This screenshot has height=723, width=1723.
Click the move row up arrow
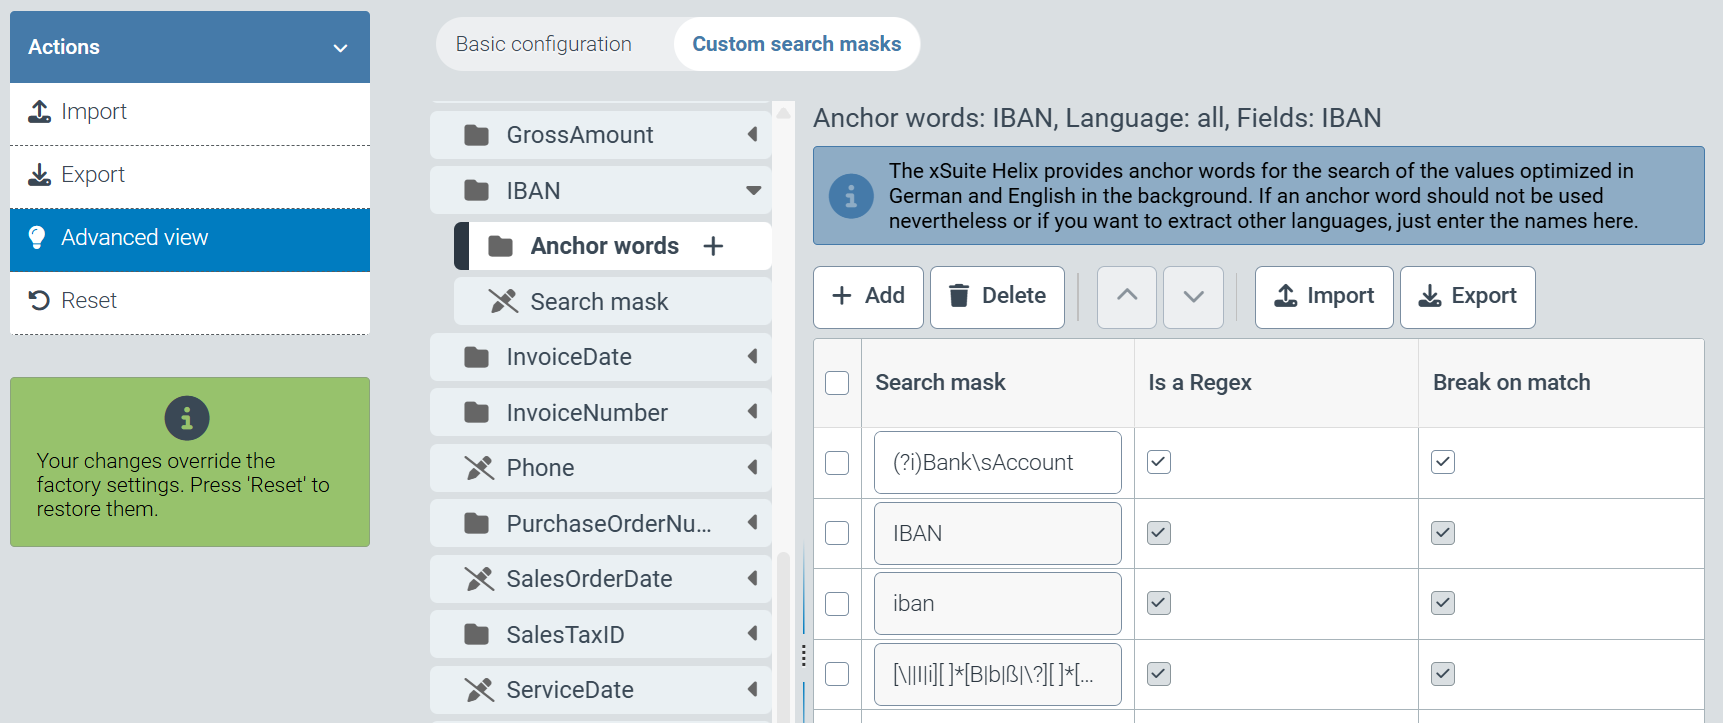[x=1127, y=296]
